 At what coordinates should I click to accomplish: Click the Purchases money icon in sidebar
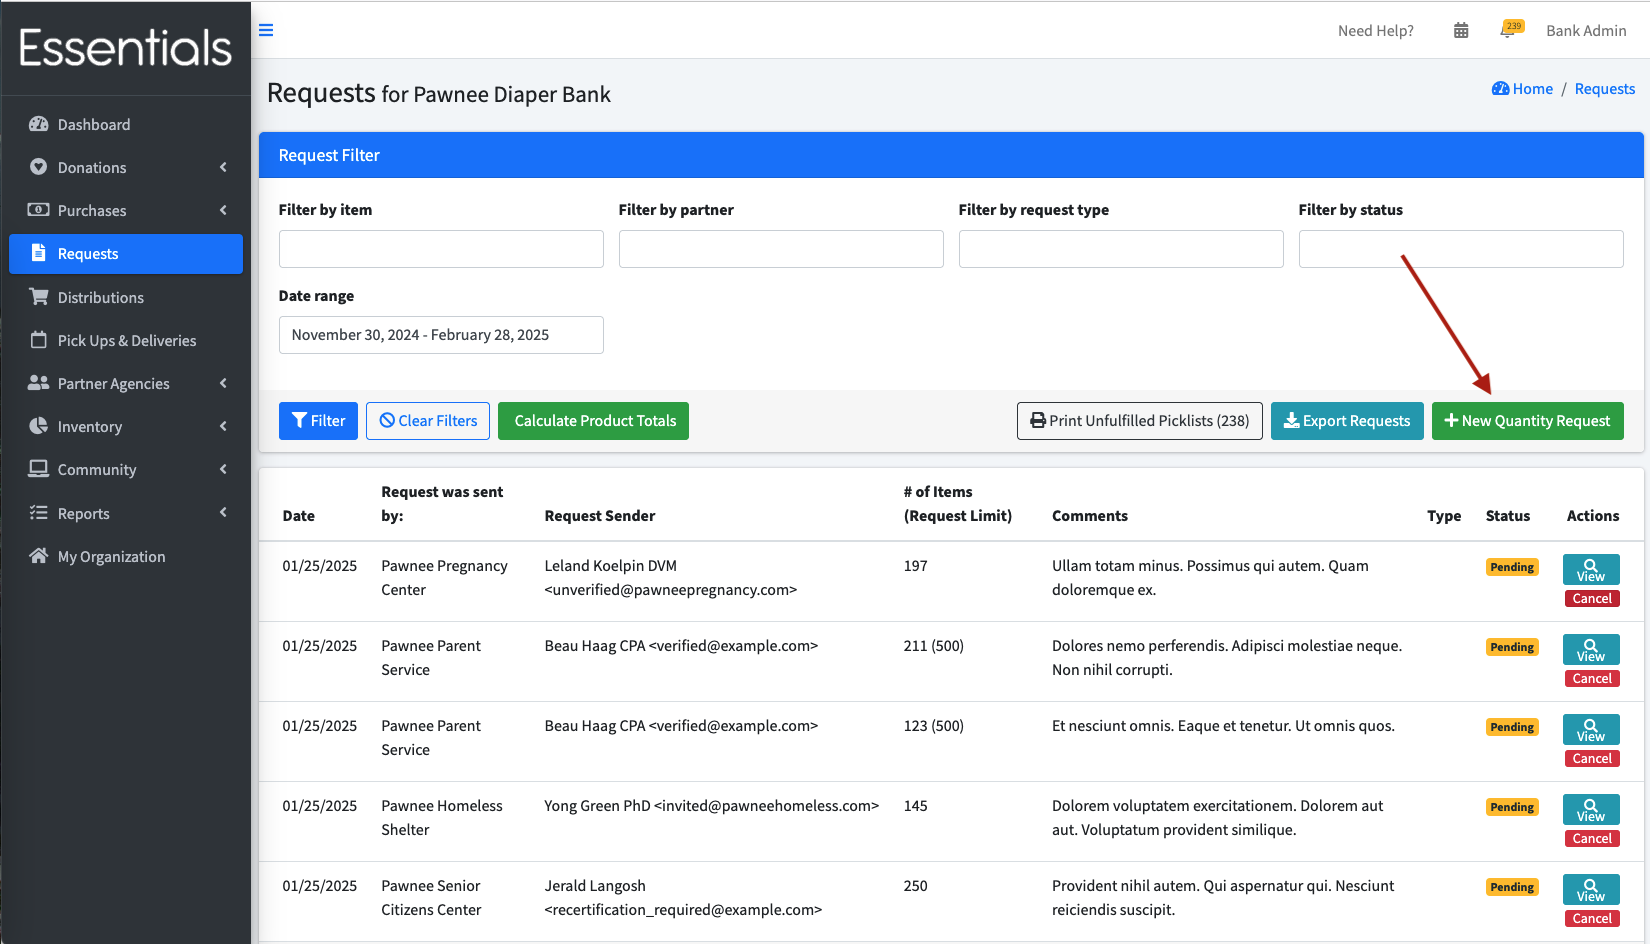tap(39, 210)
